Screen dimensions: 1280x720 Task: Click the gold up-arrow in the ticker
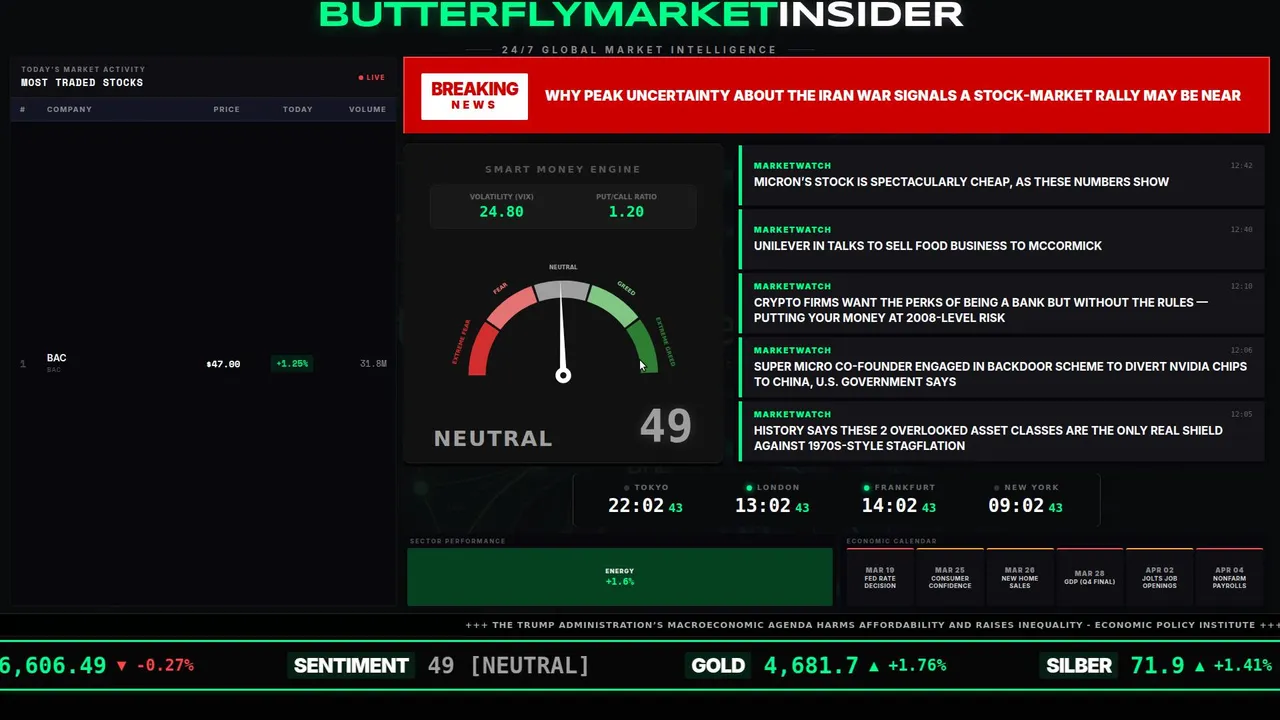coord(874,666)
